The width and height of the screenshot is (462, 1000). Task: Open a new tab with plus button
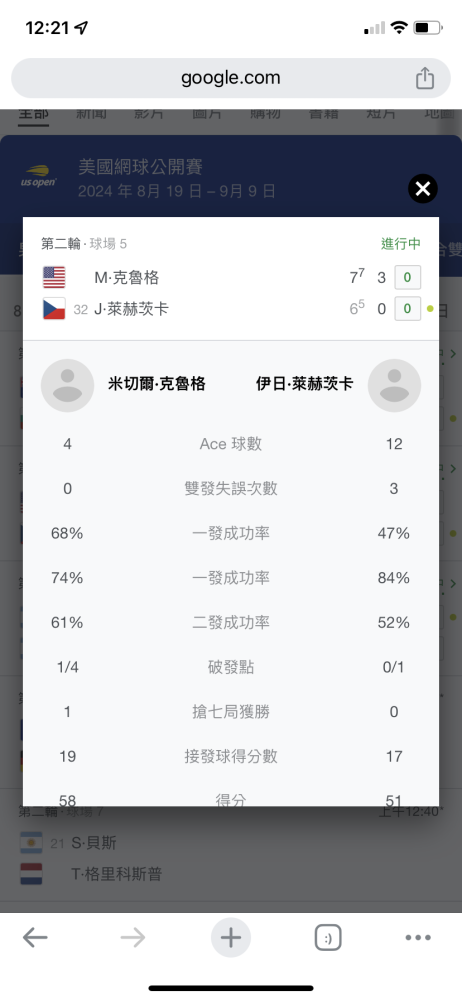point(230,938)
